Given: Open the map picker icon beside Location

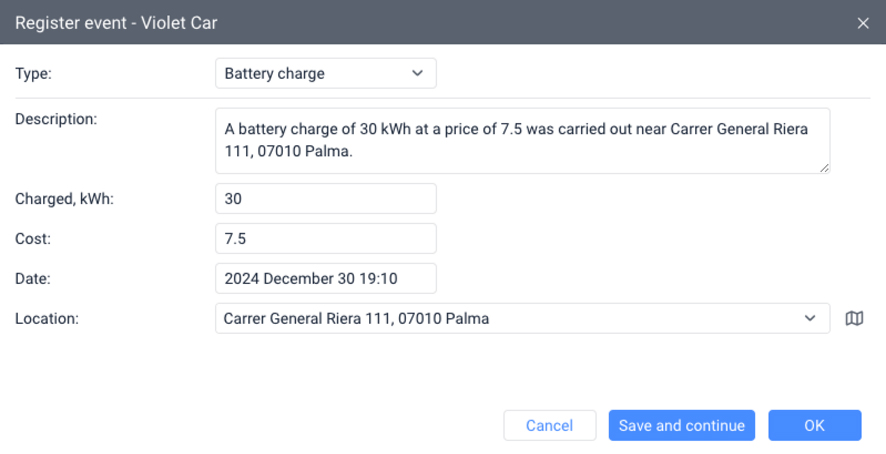Looking at the screenshot, I should 854,318.
